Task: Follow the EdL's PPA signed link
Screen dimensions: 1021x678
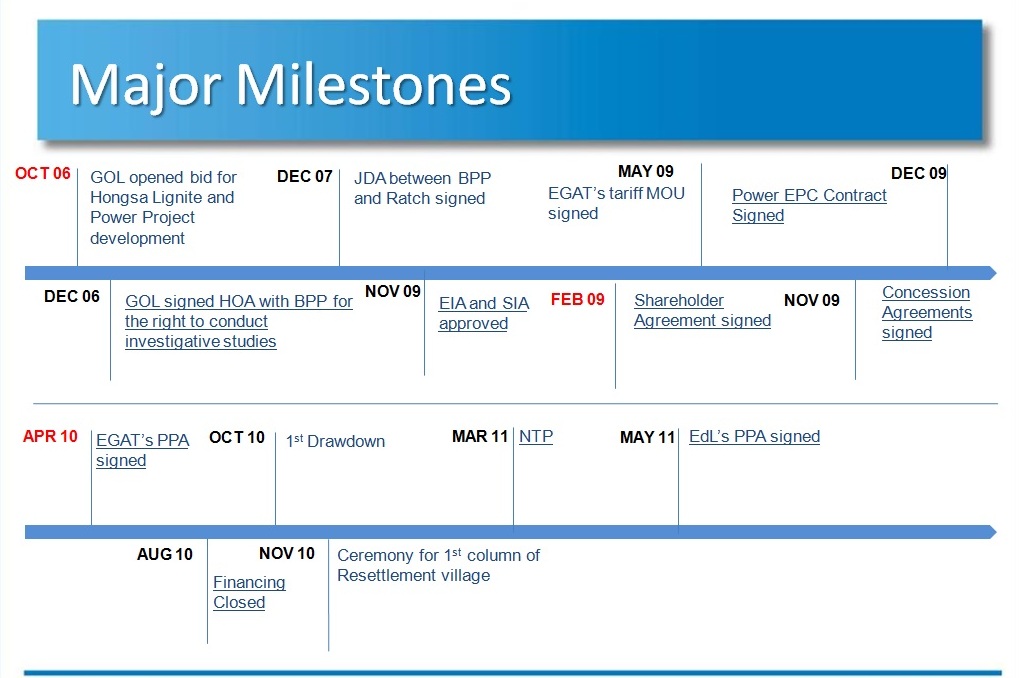Action: (754, 436)
